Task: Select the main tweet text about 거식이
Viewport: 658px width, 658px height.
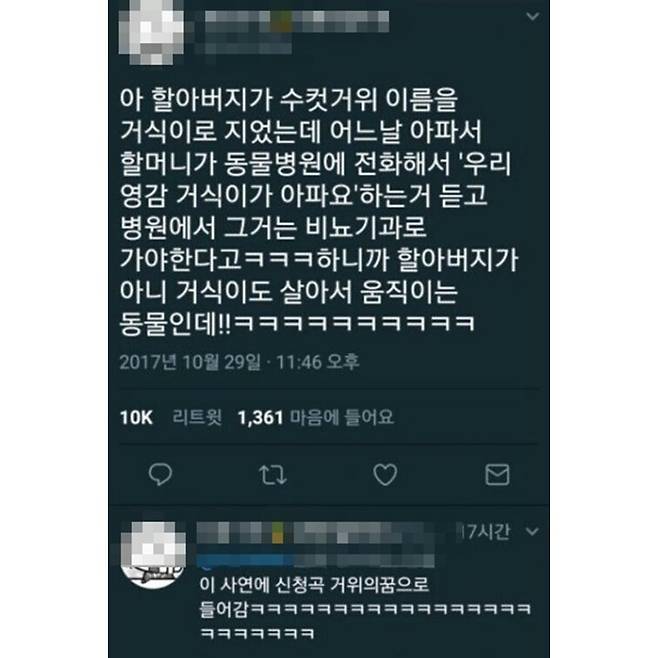Action: point(319,212)
